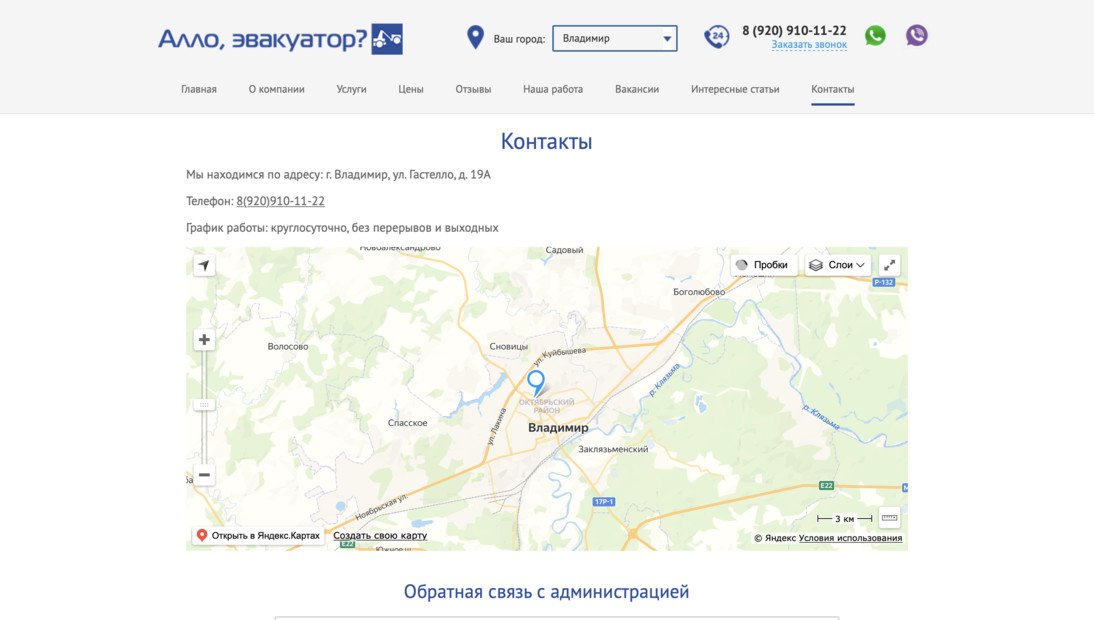This screenshot has width=1094, height=620.
Task: Click the Садовый label on map
Action: point(564,250)
